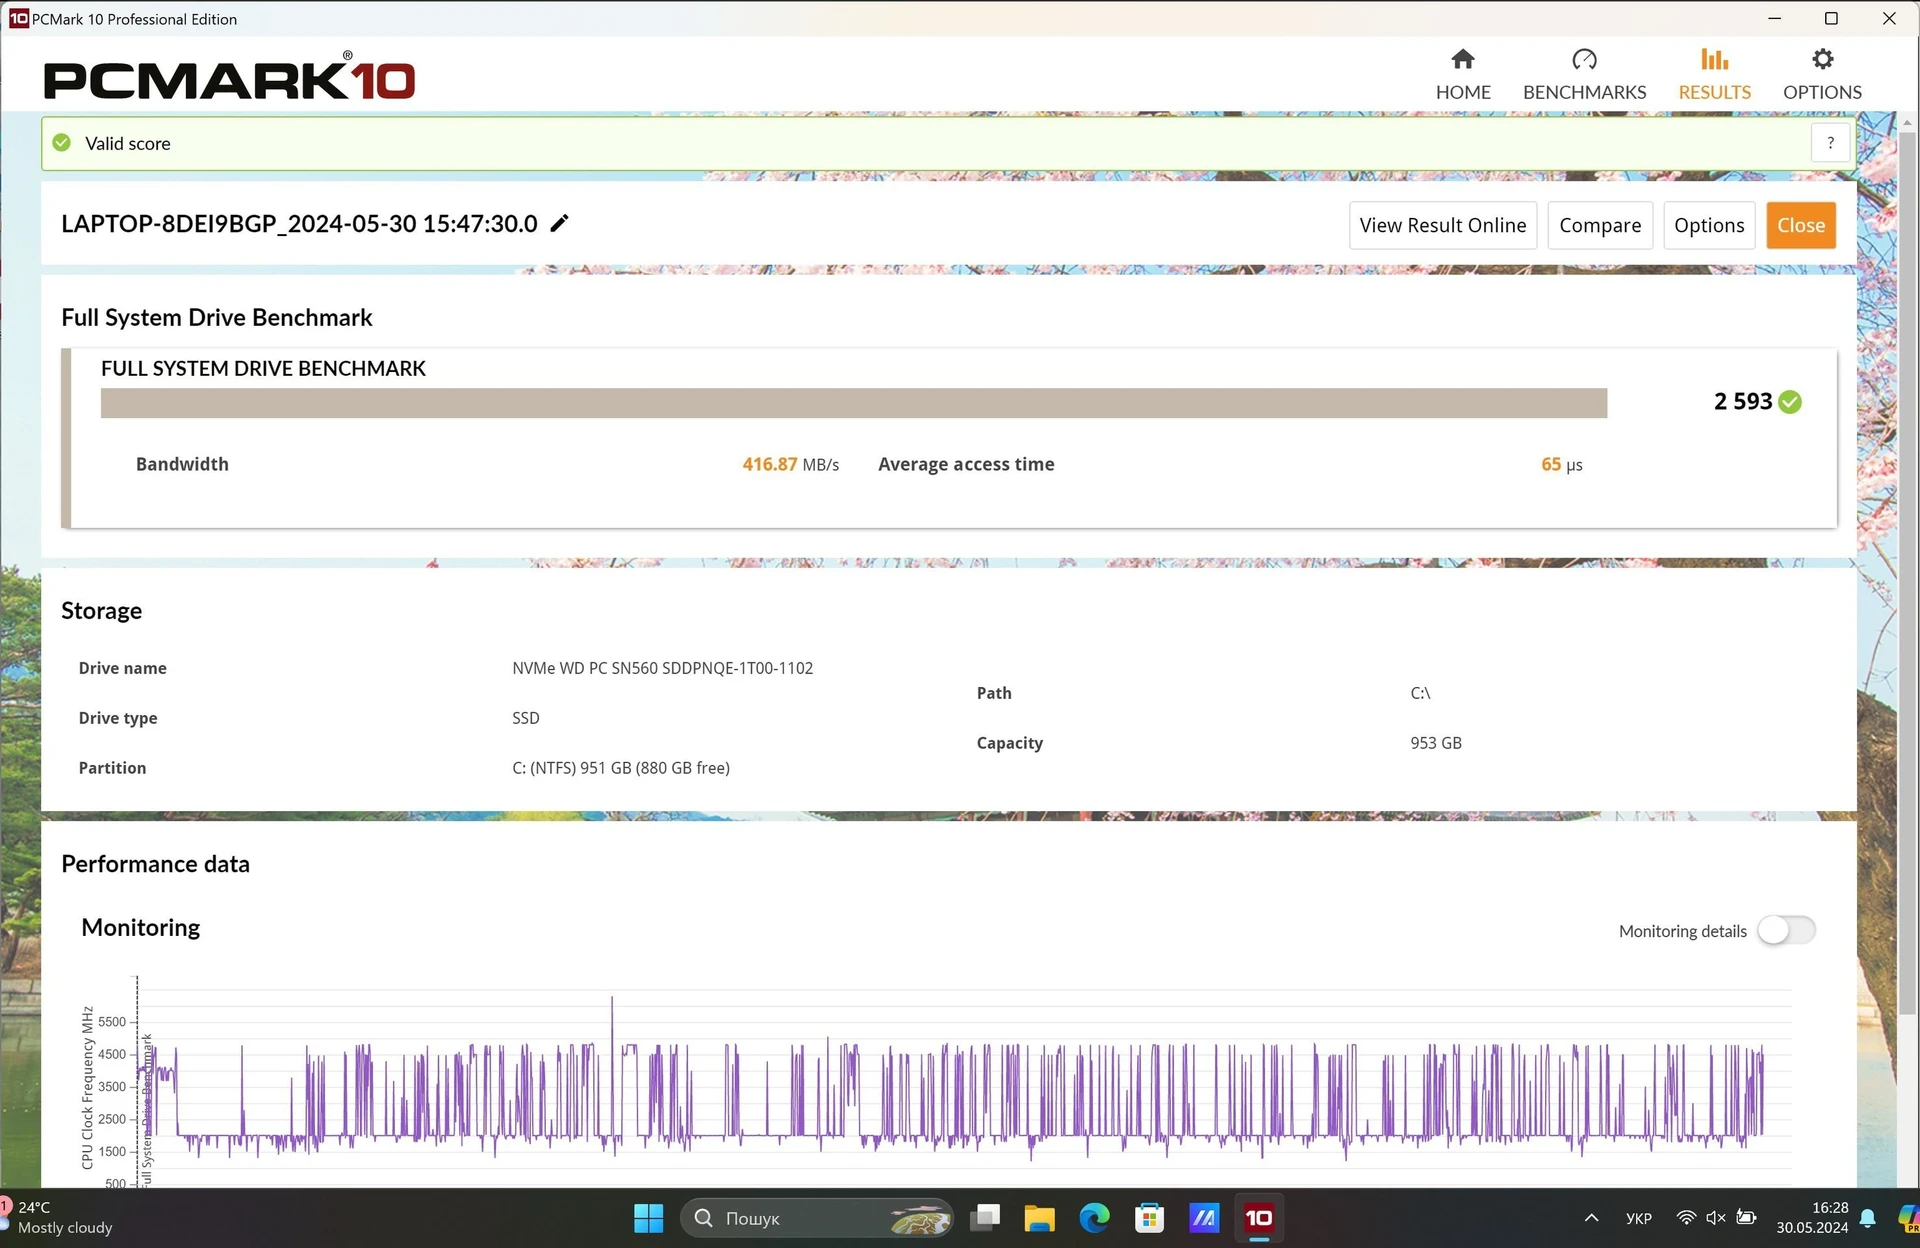Switch the УКР keyboard language
Image resolution: width=1920 pixels, height=1248 pixels.
coord(1638,1218)
